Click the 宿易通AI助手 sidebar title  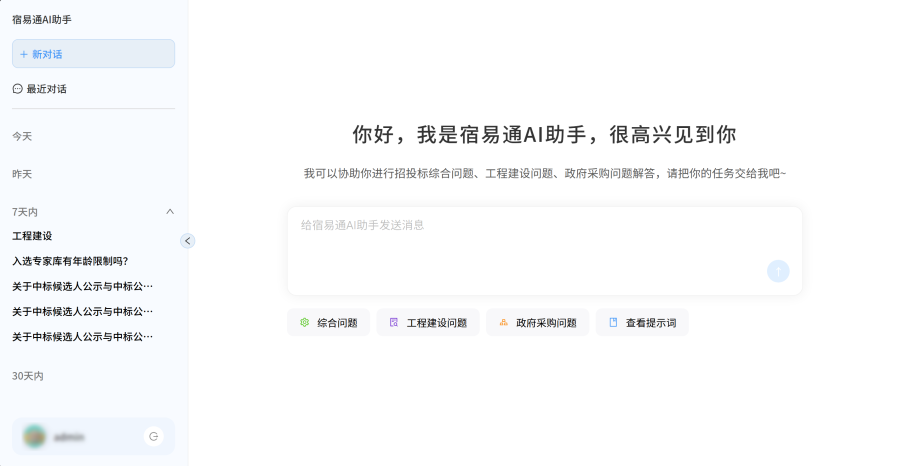pyautogui.click(x=42, y=19)
